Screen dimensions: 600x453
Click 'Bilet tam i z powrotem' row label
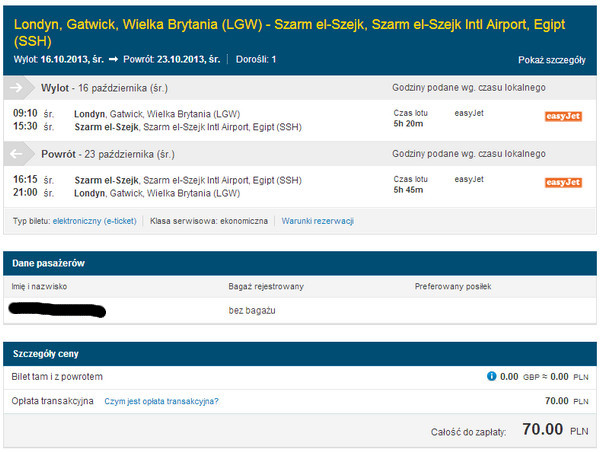pos(57,377)
